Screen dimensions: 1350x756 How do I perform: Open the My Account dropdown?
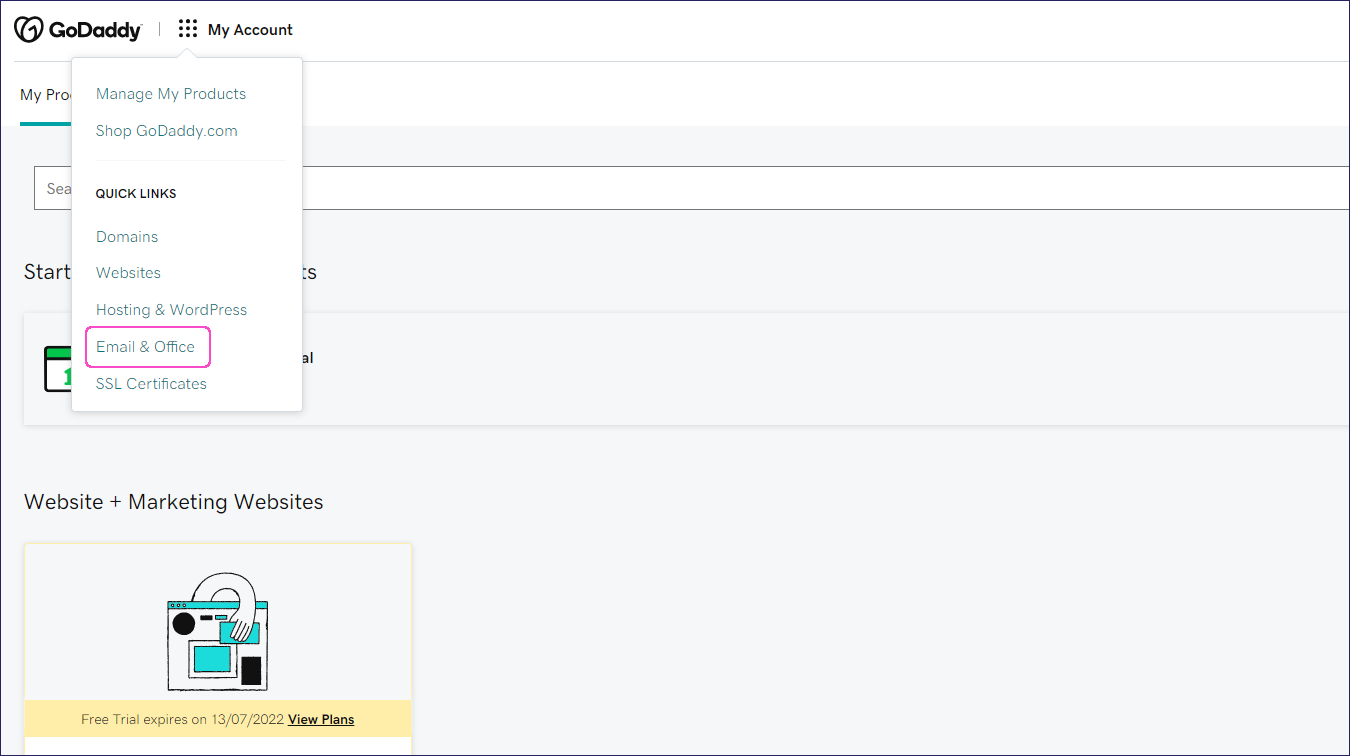pyautogui.click(x=248, y=29)
